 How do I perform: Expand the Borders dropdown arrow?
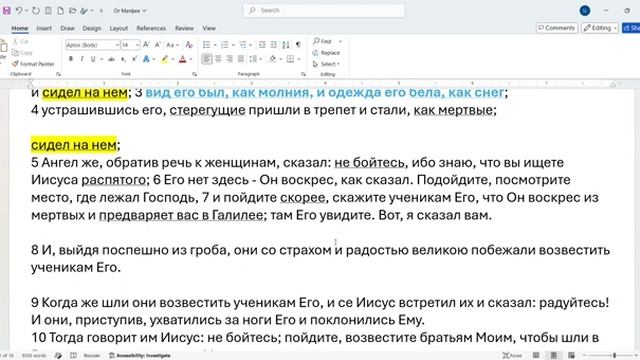tap(299, 60)
